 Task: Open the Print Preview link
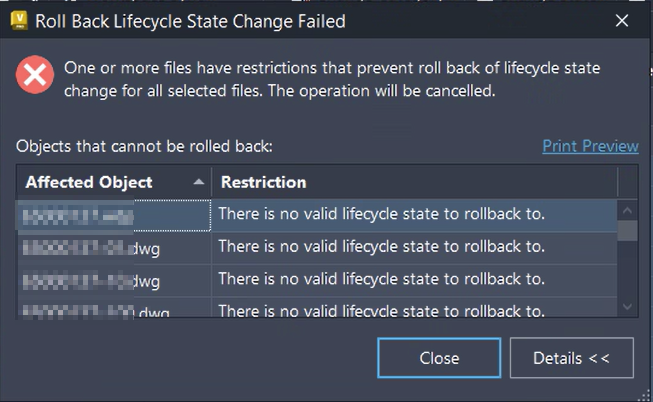pyautogui.click(x=590, y=146)
